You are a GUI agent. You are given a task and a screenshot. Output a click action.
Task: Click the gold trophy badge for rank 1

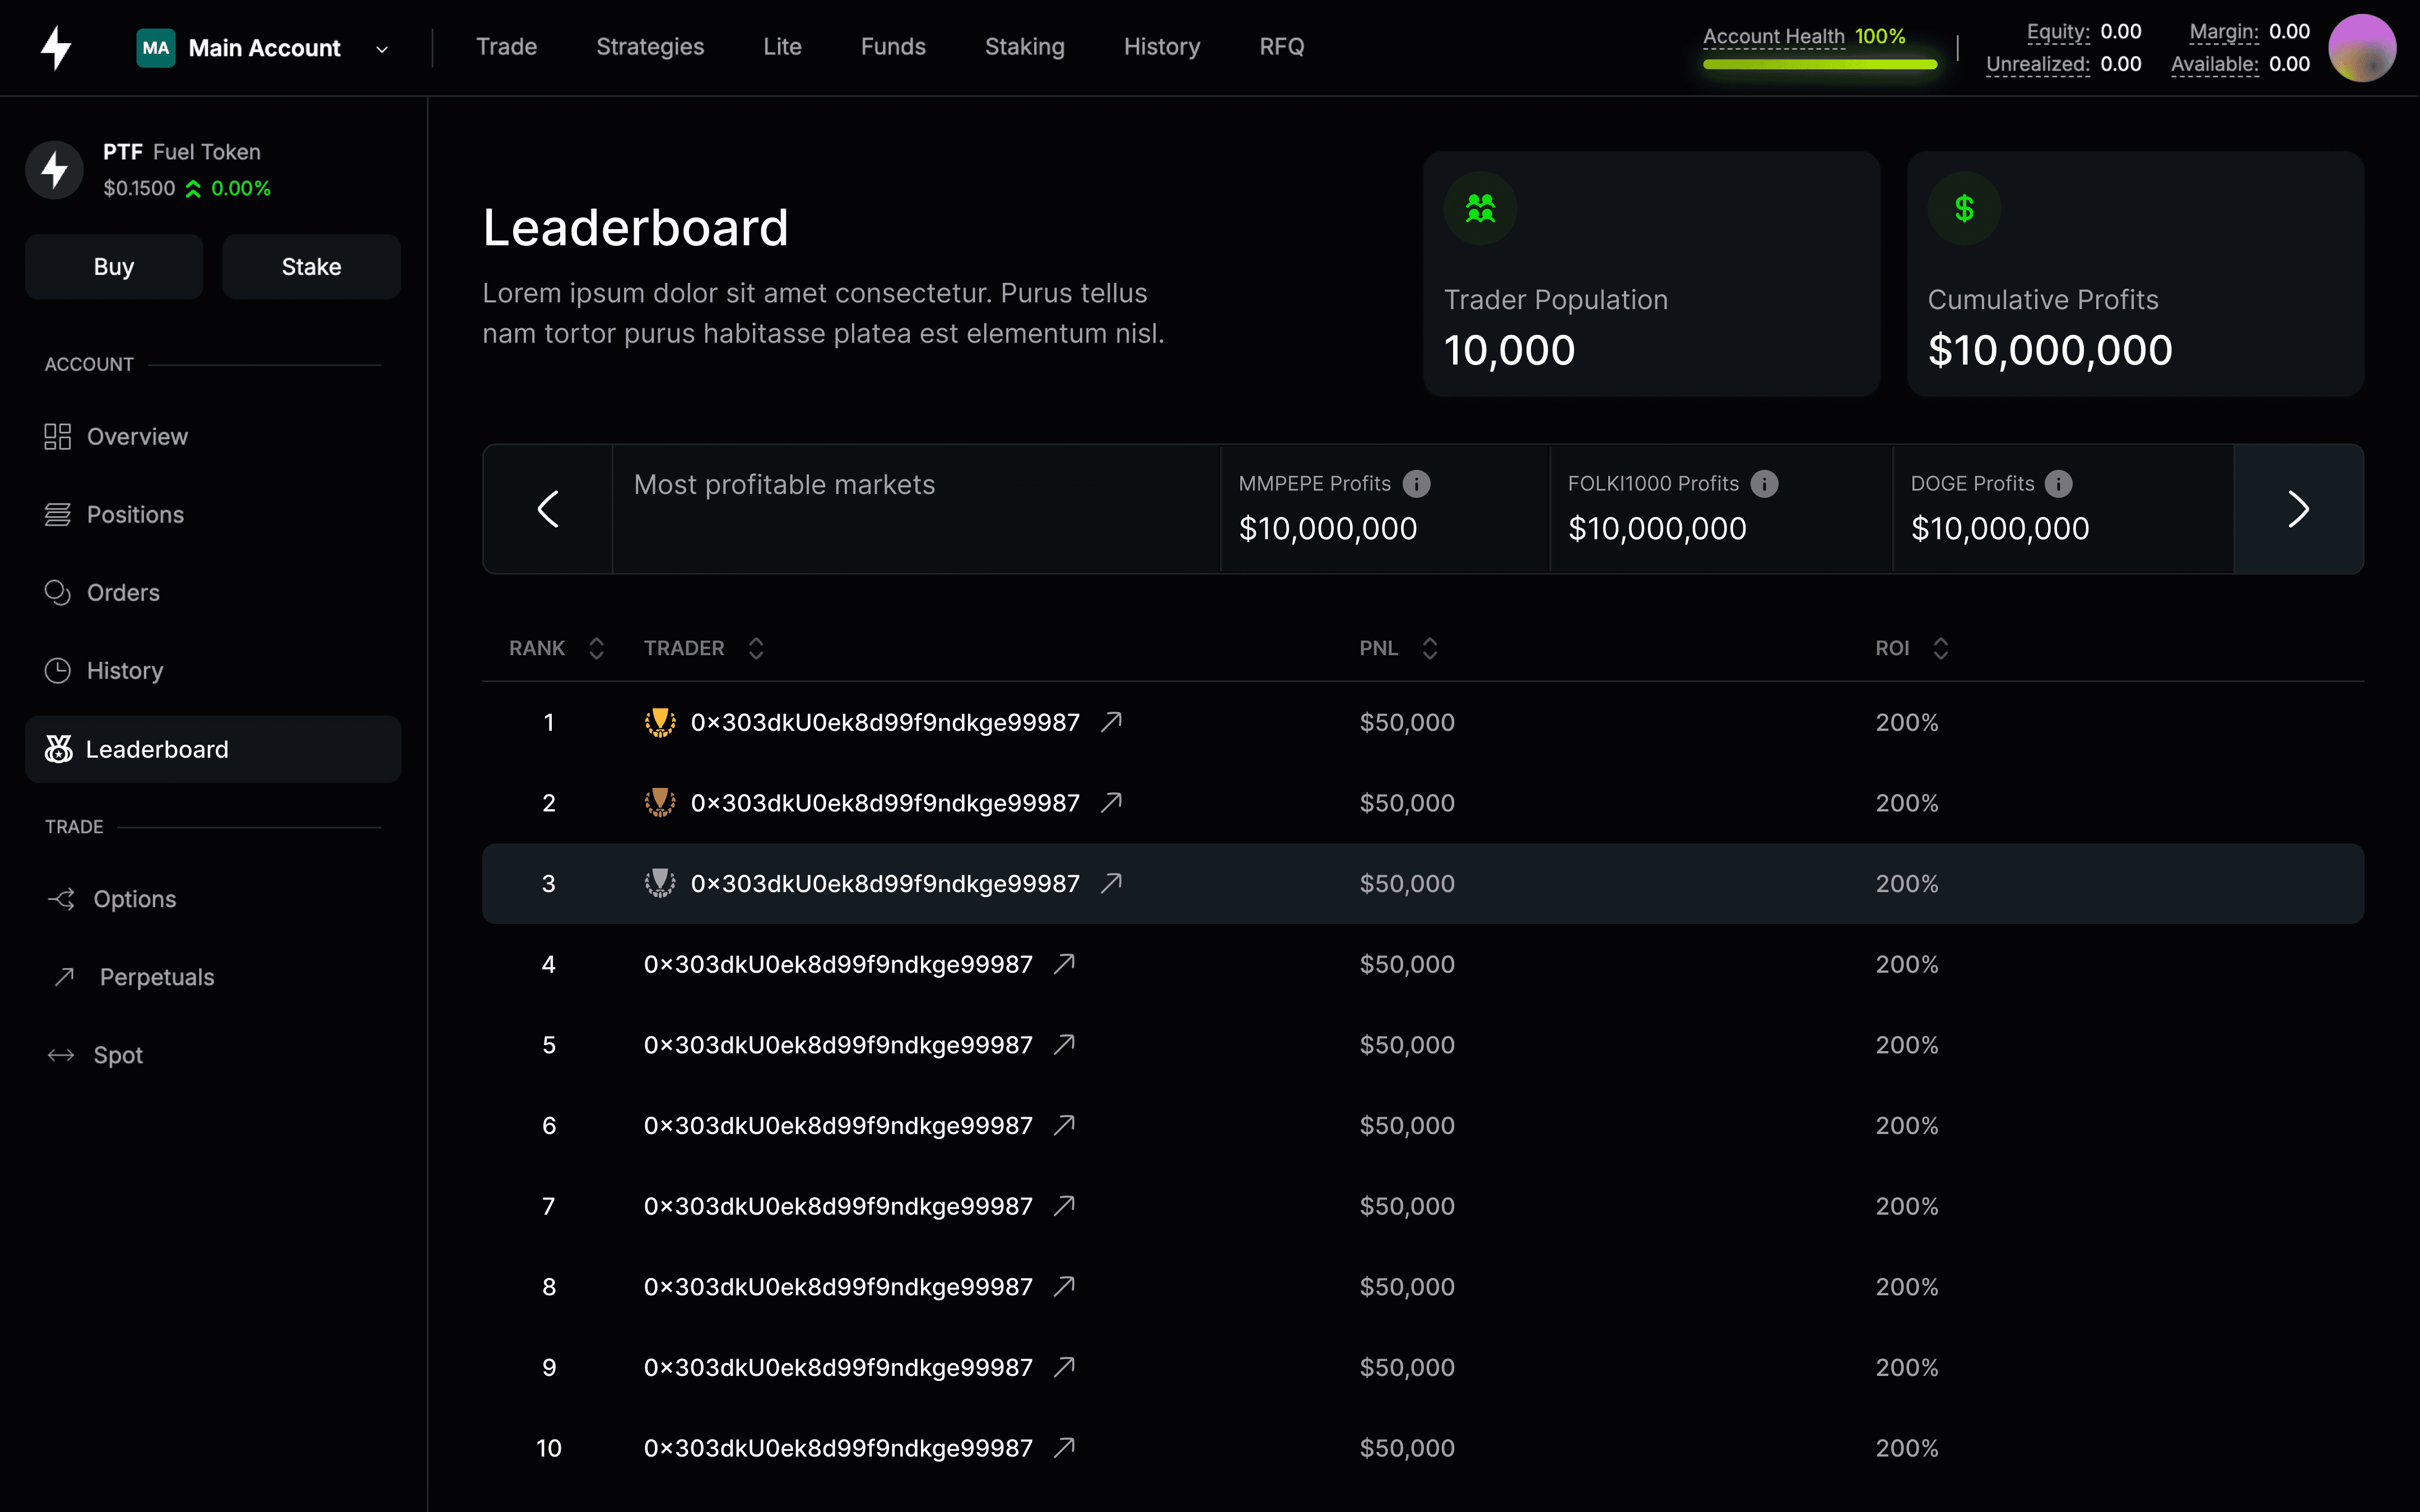click(x=660, y=722)
